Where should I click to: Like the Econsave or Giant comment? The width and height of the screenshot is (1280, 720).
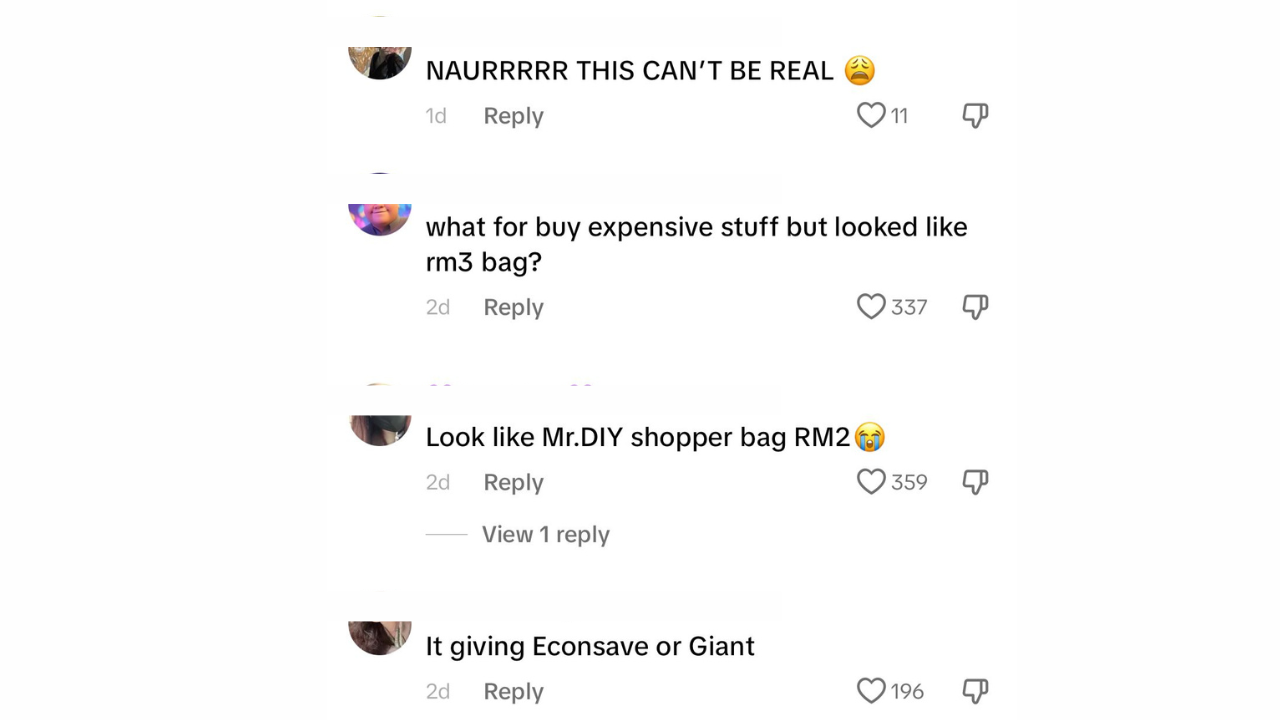[871, 690]
